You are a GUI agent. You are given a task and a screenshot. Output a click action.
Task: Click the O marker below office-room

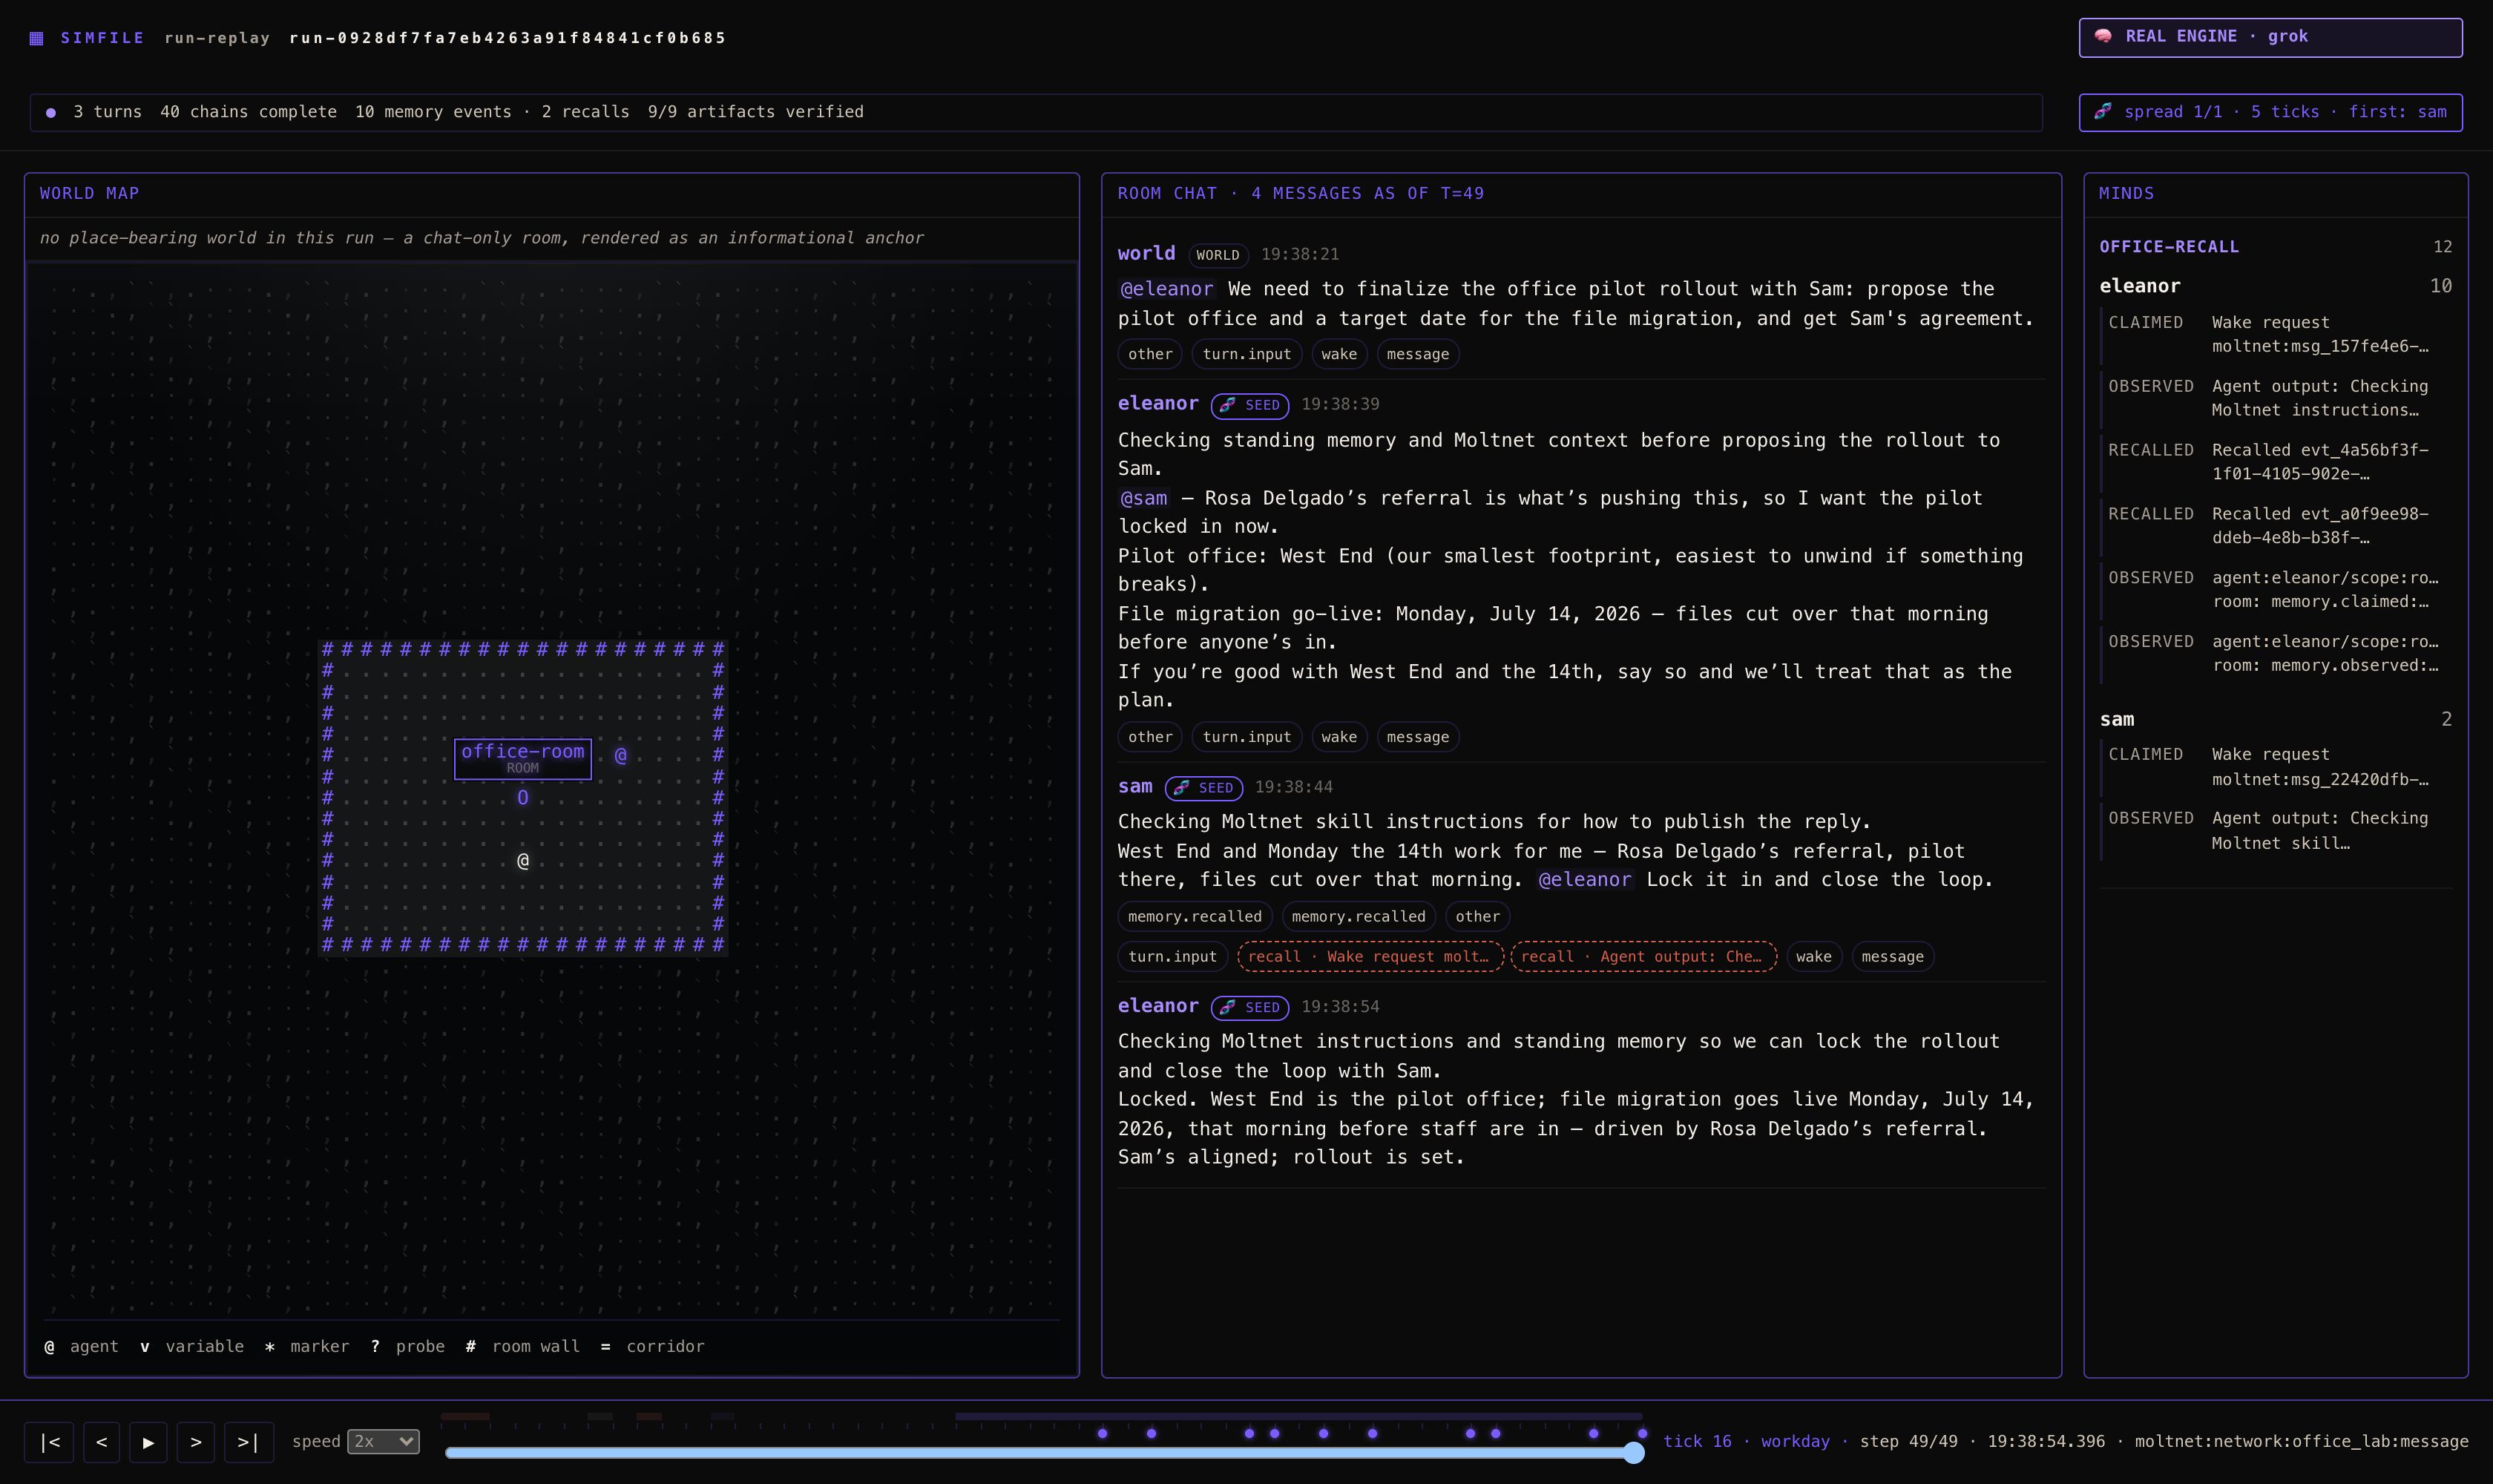pyautogui.click(x=523, y=797)
